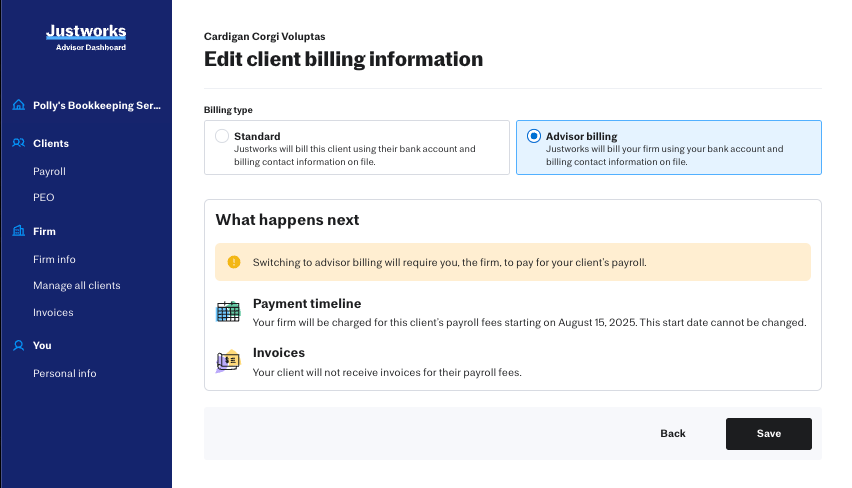The width and height of the screenshot is (852, 488).
Task: Click the Invoices illustration icon
Action: tap(228, 361)
